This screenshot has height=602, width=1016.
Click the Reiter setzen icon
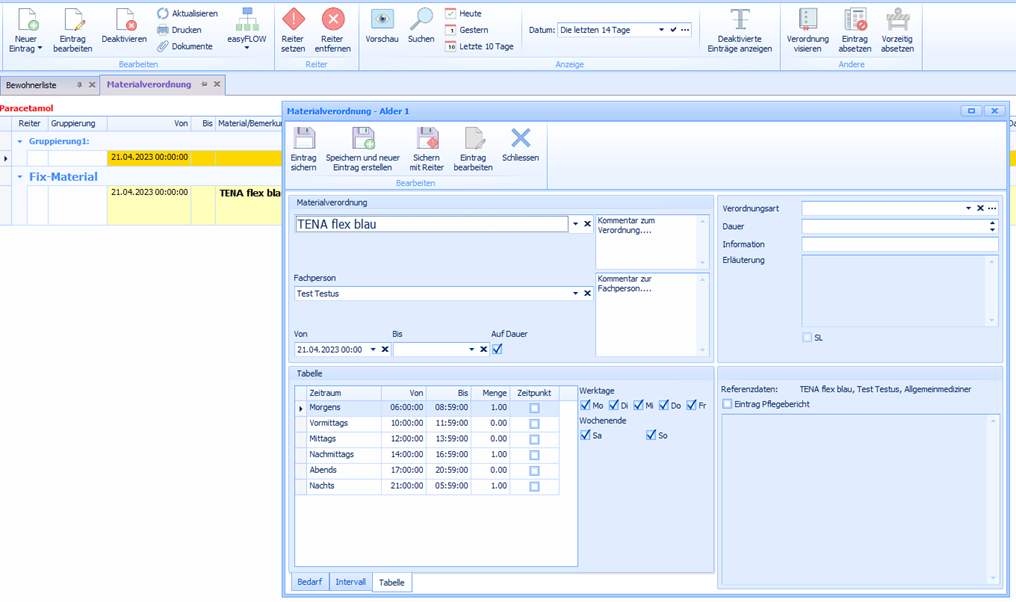point(293,20)
